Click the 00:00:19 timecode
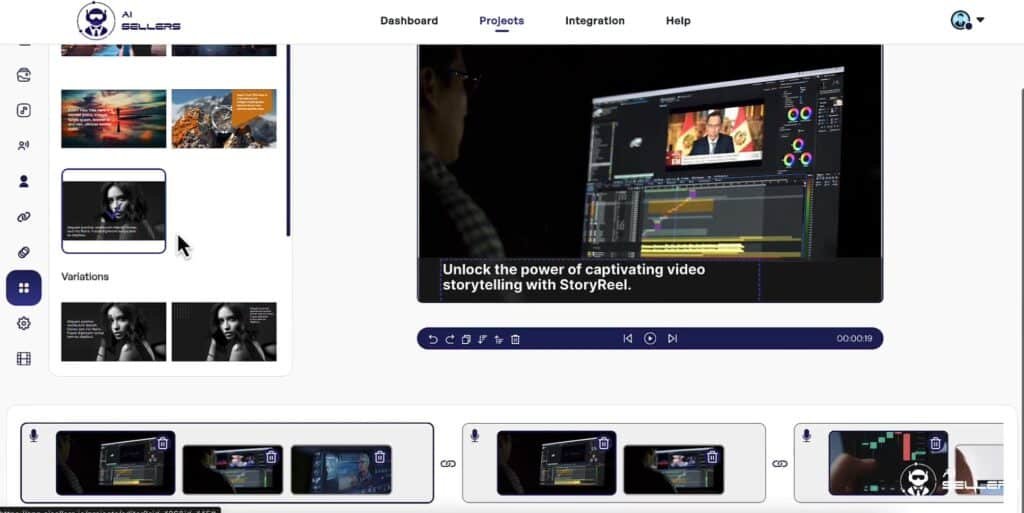1024x513 pixels. pos(854,339)
